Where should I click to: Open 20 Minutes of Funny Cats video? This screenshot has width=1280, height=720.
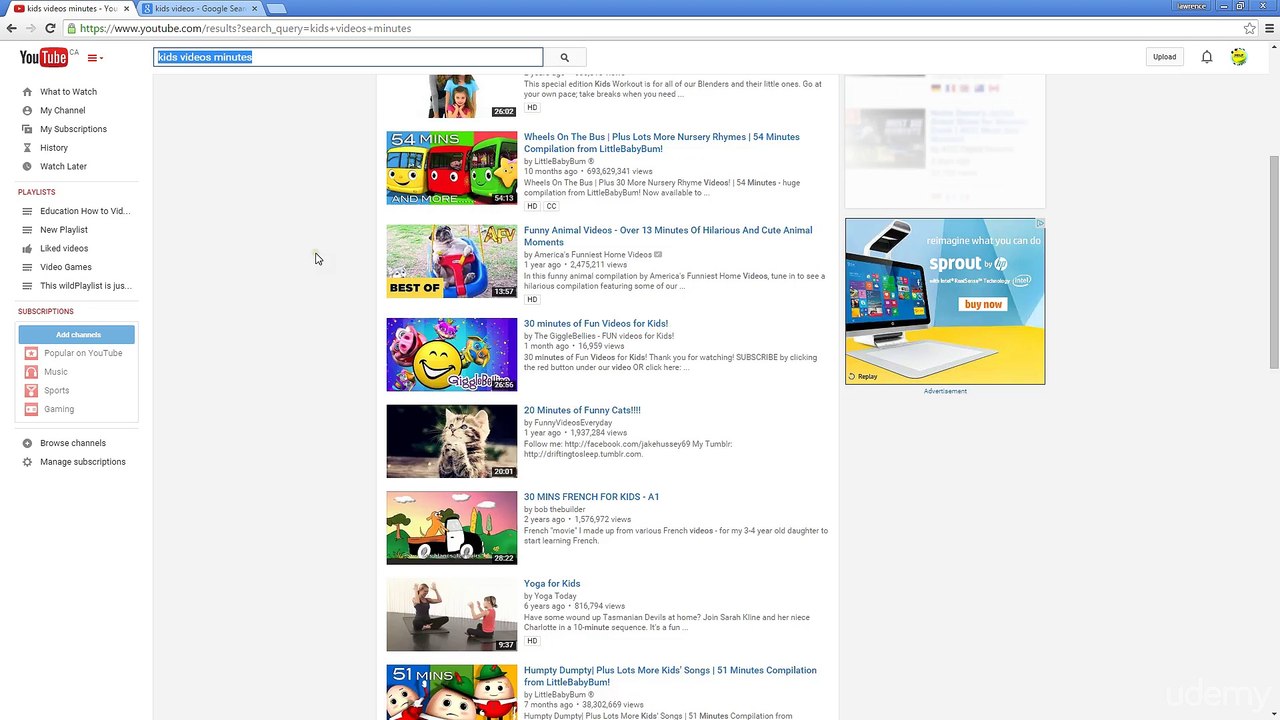tap(582, 410)
